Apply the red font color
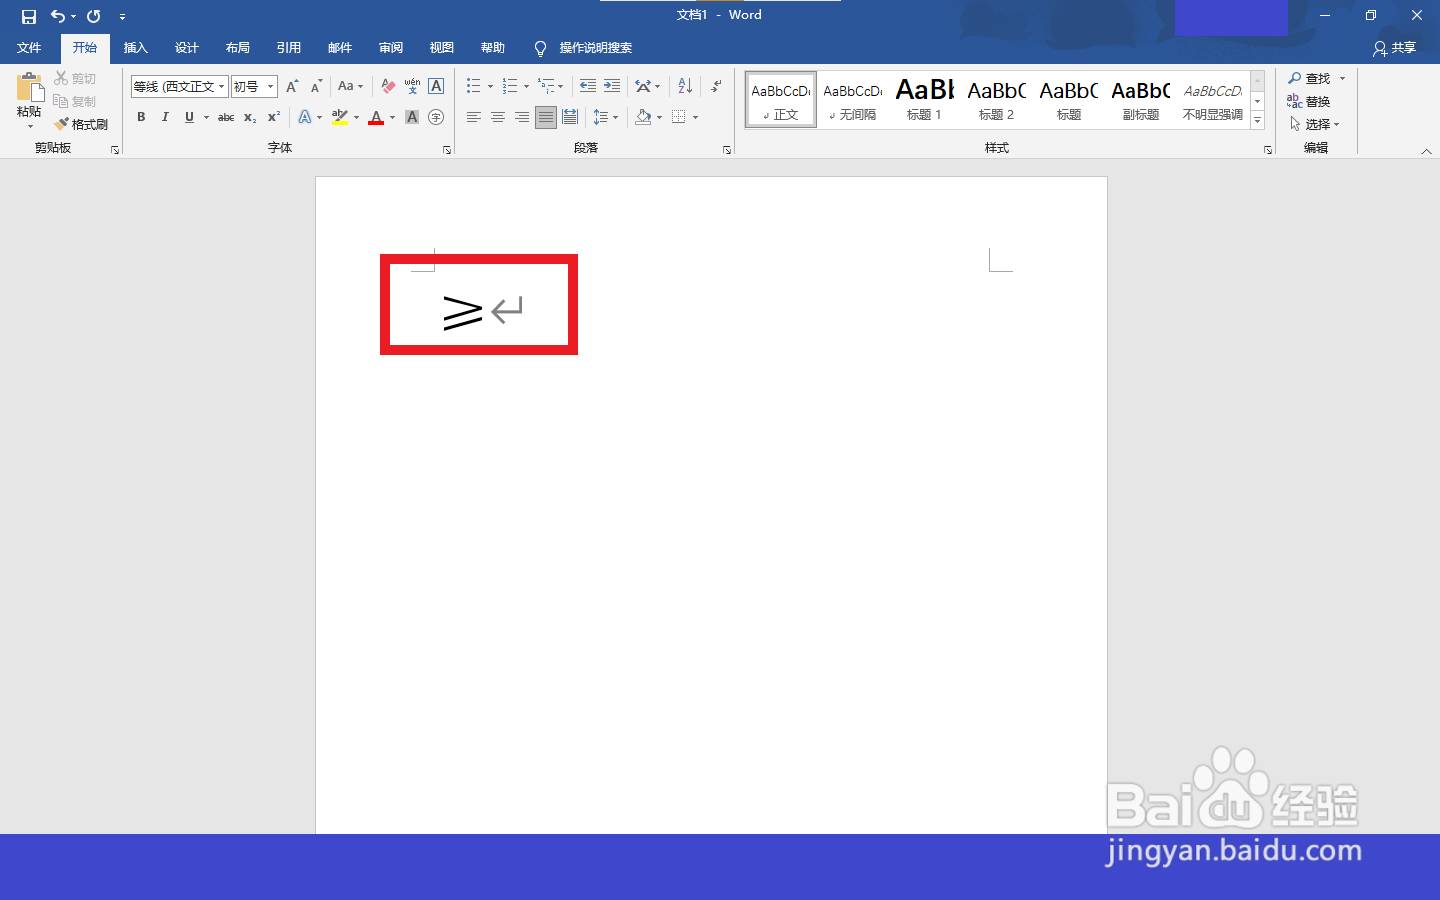The width and height of the screenshot is (1440, 900). [376, 117]
